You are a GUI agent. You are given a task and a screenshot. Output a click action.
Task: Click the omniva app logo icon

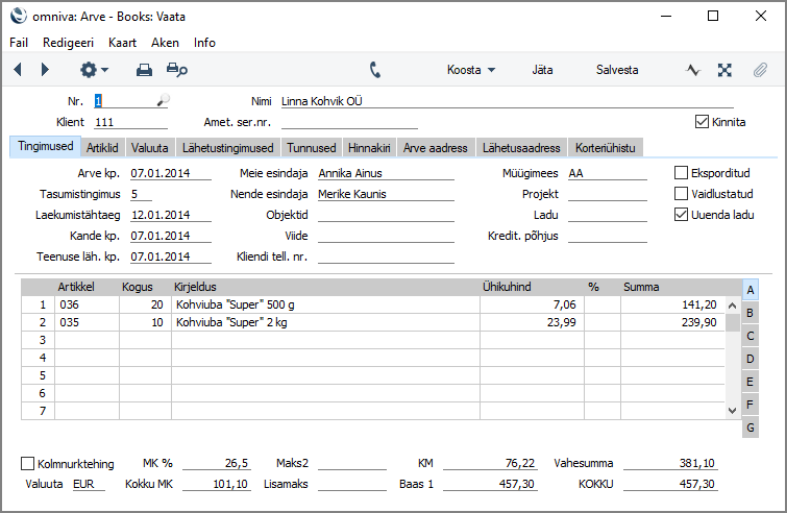pos(19,16)
